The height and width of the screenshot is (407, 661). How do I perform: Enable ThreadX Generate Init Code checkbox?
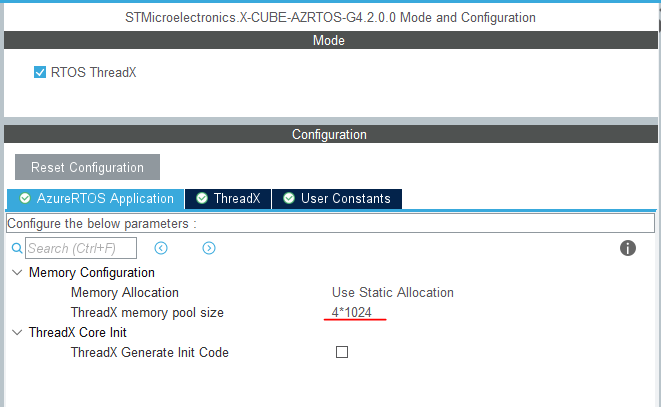click(x=342, y=352)
